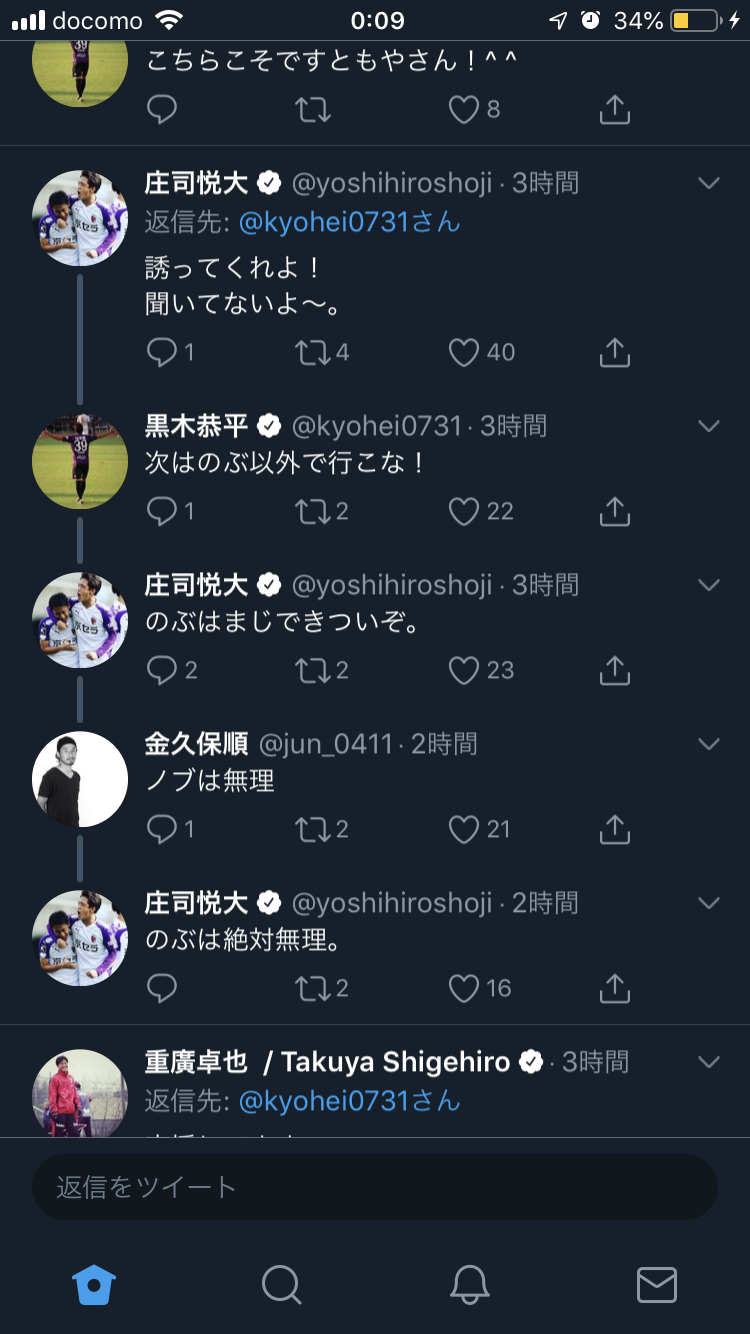Retweet the ノブは無理 tweet
750x1334 pixels.
pos(313,829)
